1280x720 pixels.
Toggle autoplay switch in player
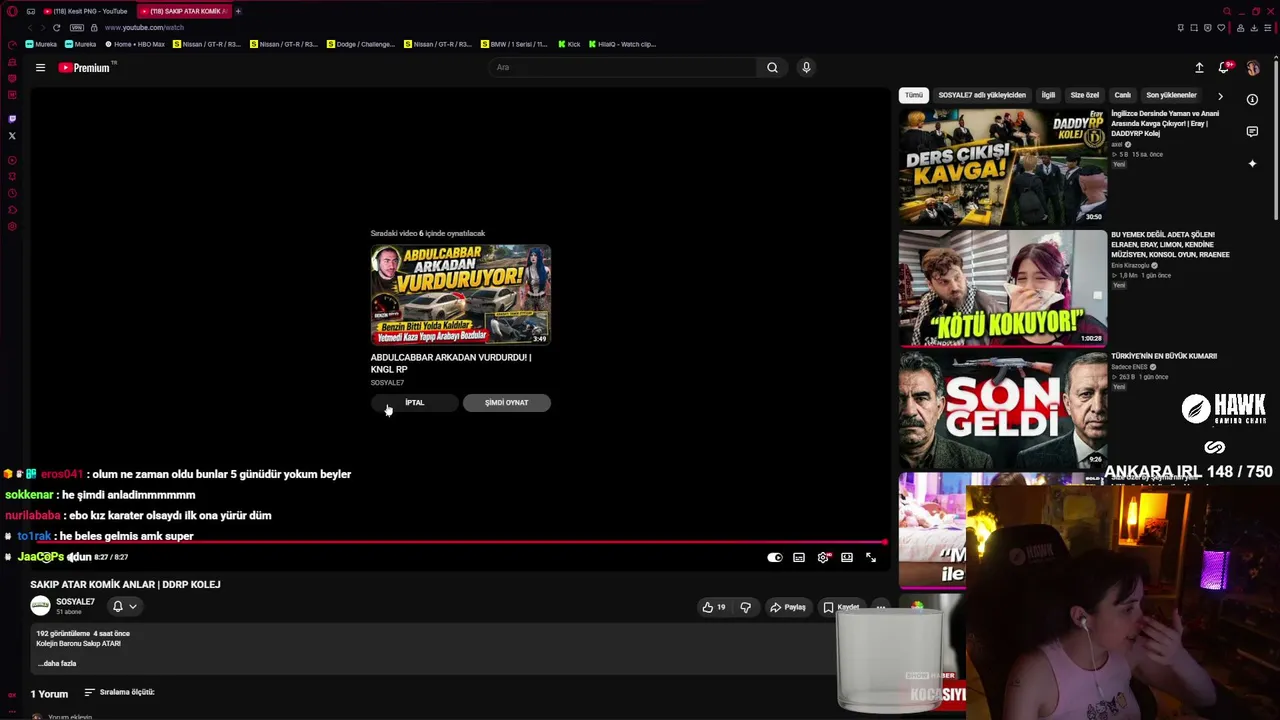coord(775,557)
